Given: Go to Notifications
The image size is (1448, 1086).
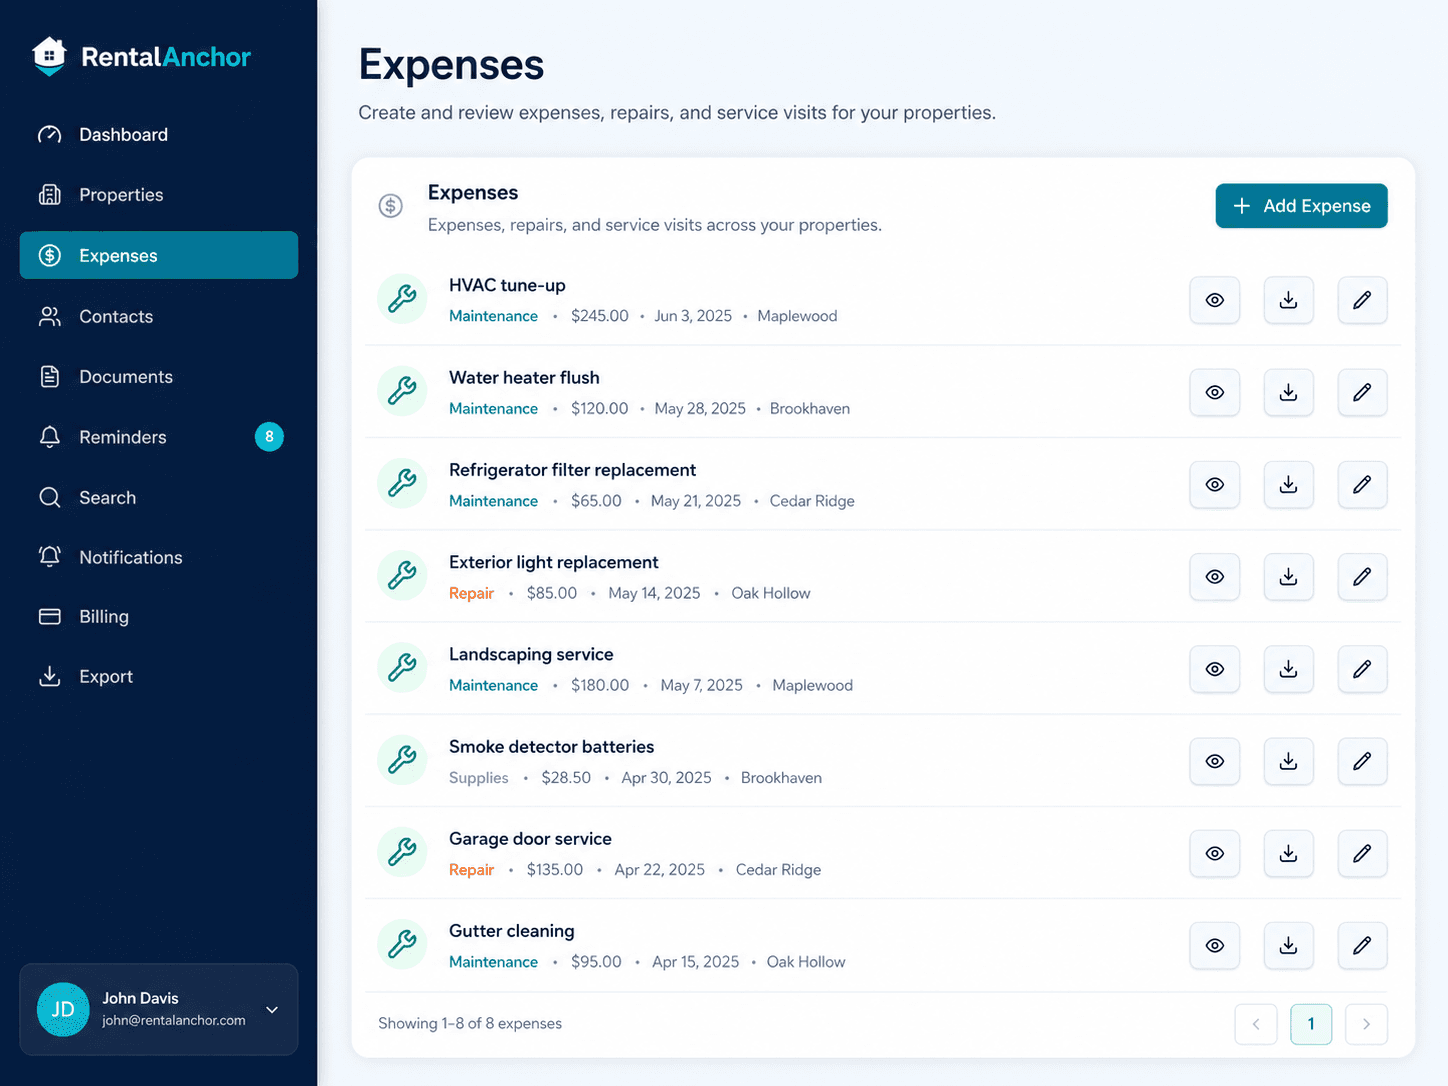Looking at the screenshot, I should pyautogui.click(x=159, y=557).
